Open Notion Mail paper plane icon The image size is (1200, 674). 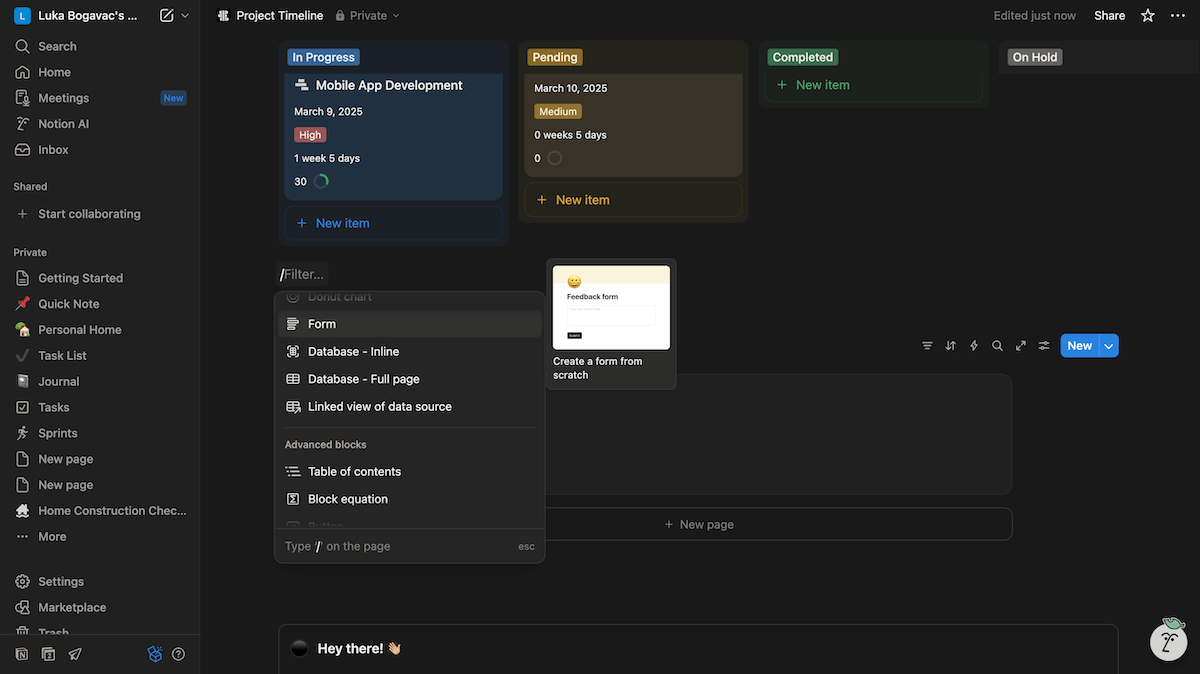coord(75,654)
